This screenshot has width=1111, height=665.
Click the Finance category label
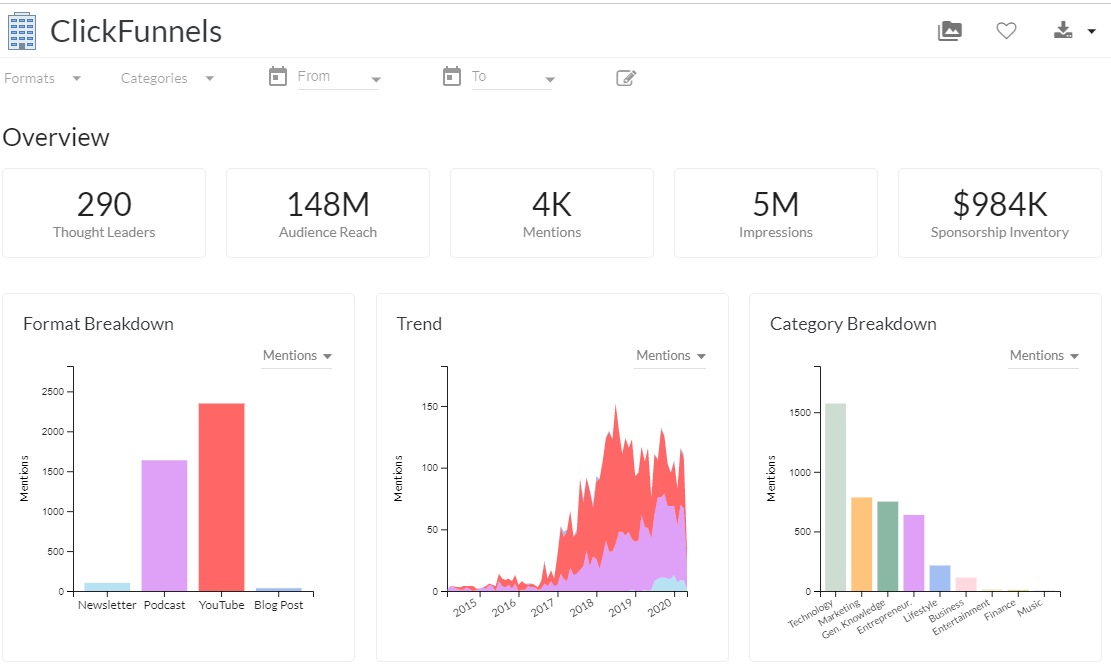tap(1000, 609)
